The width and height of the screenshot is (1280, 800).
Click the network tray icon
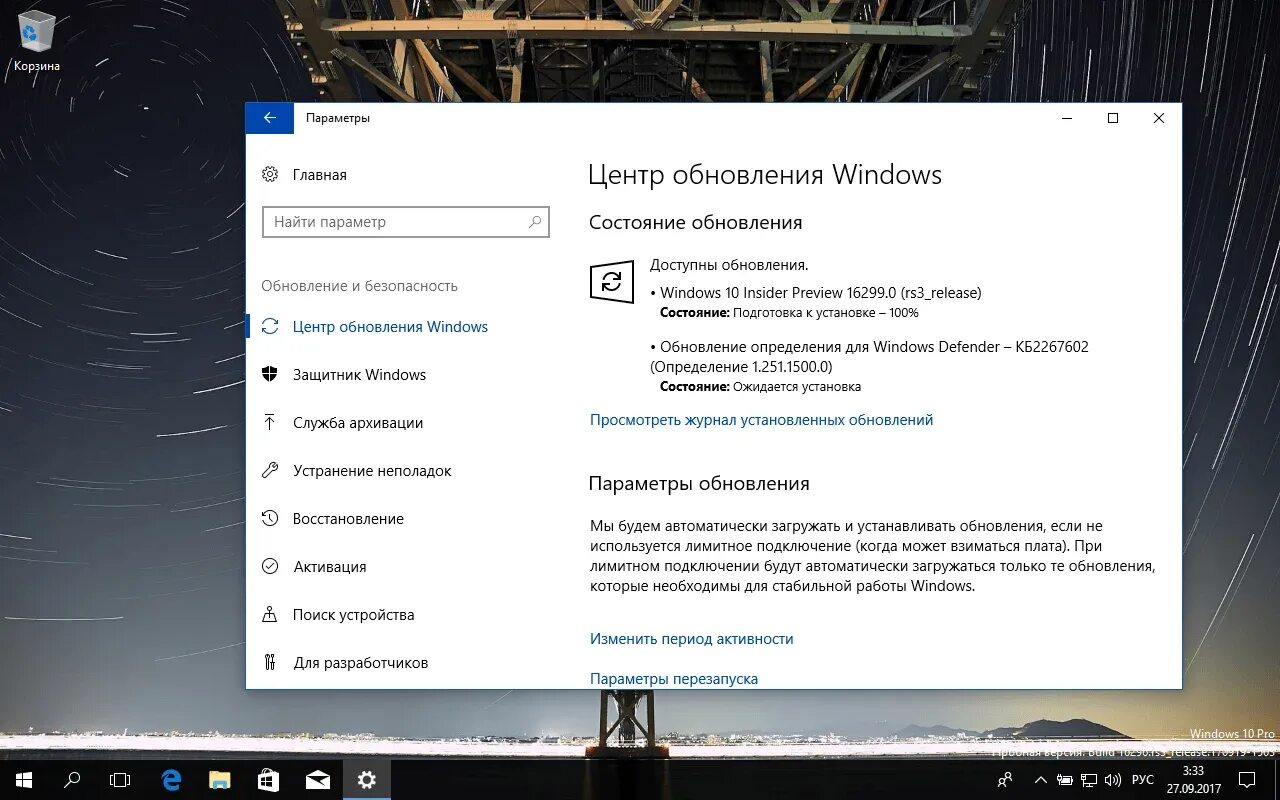1088,780
